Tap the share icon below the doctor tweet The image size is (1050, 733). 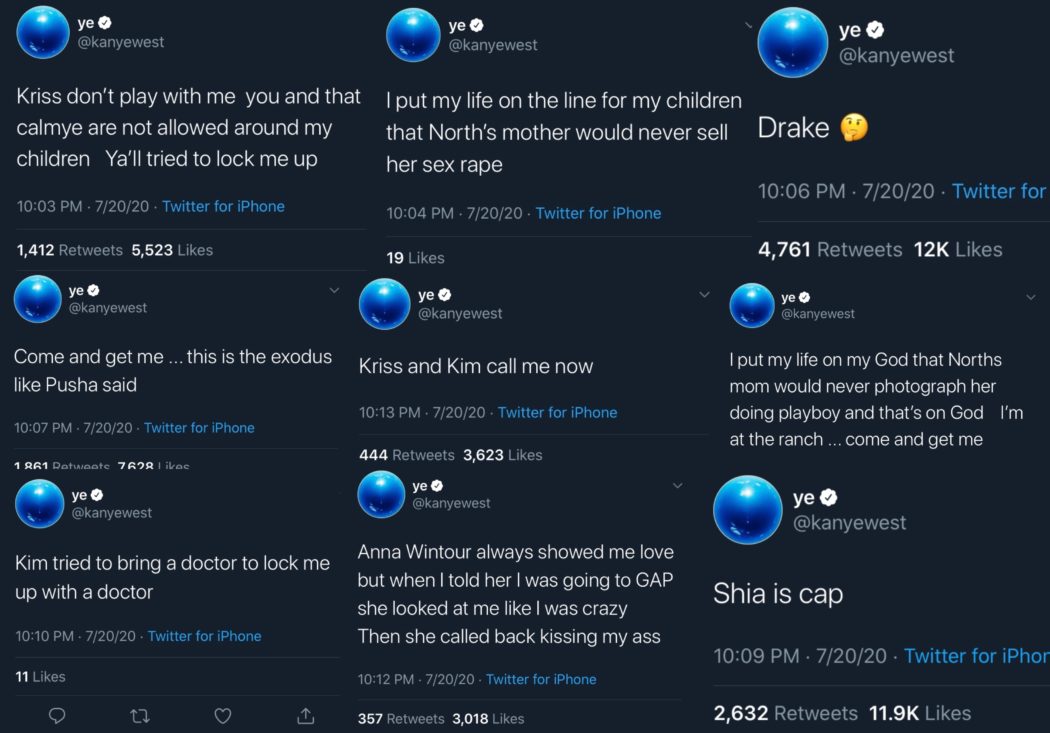[305, 715]
